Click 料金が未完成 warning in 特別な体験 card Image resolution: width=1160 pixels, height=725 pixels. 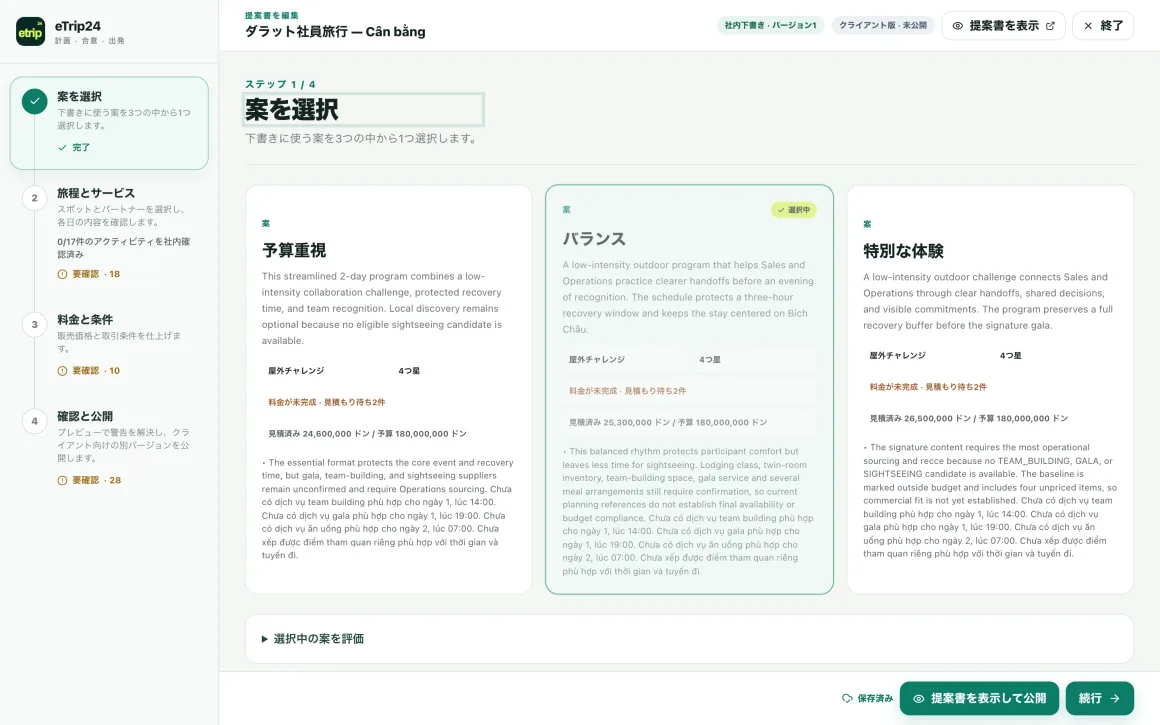[x=928, y=387]
